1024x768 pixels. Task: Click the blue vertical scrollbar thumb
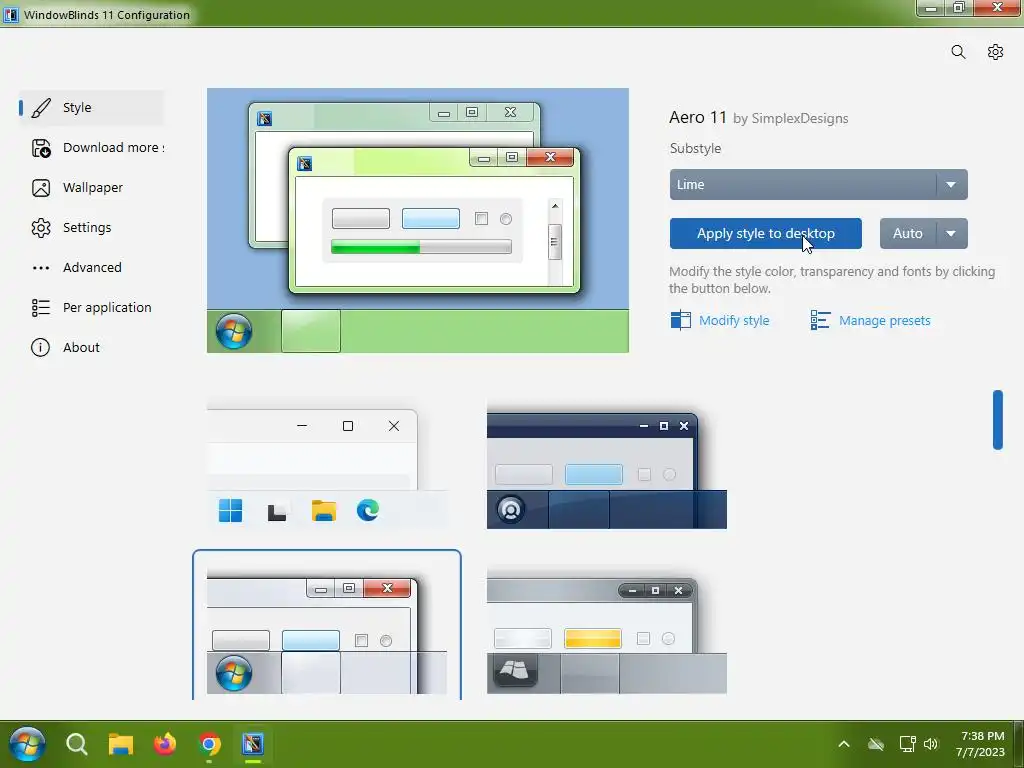(997, 420)
